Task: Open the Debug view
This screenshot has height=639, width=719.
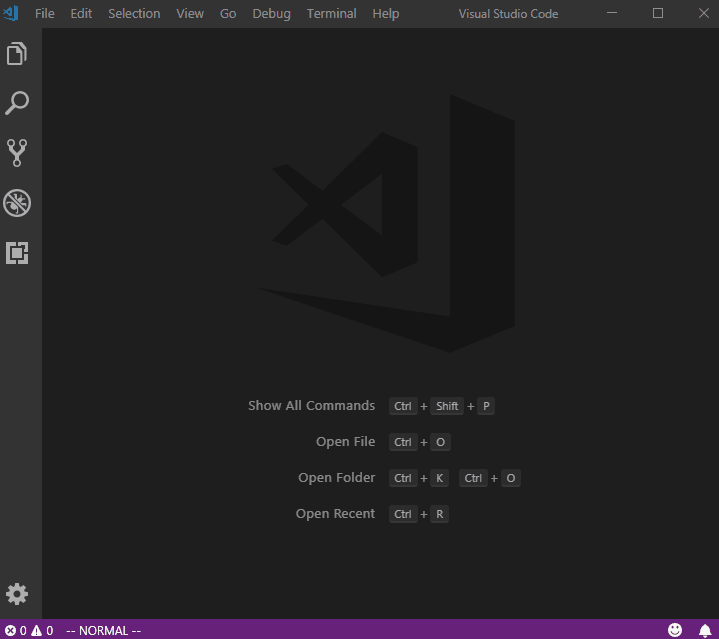Action: coord(17,203)
